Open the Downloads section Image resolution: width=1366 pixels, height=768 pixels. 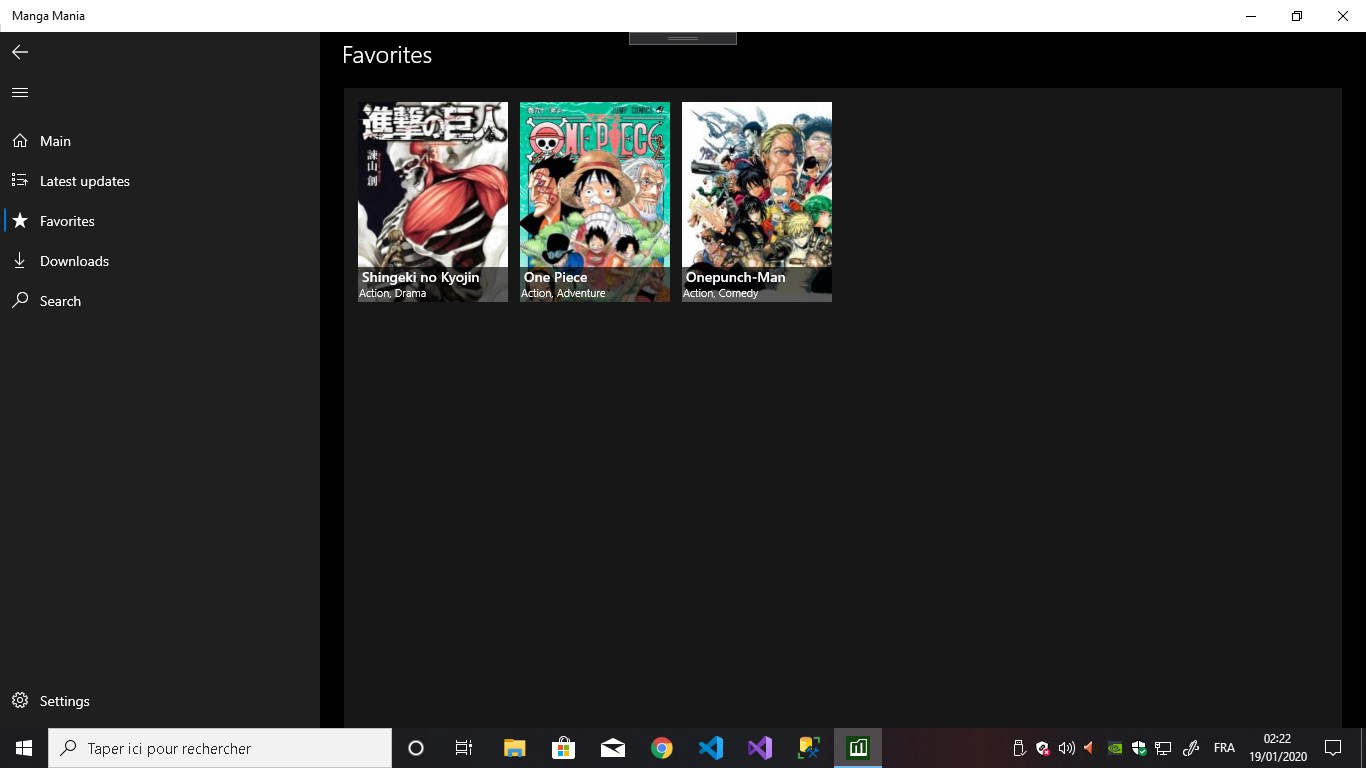pos(160,261)
